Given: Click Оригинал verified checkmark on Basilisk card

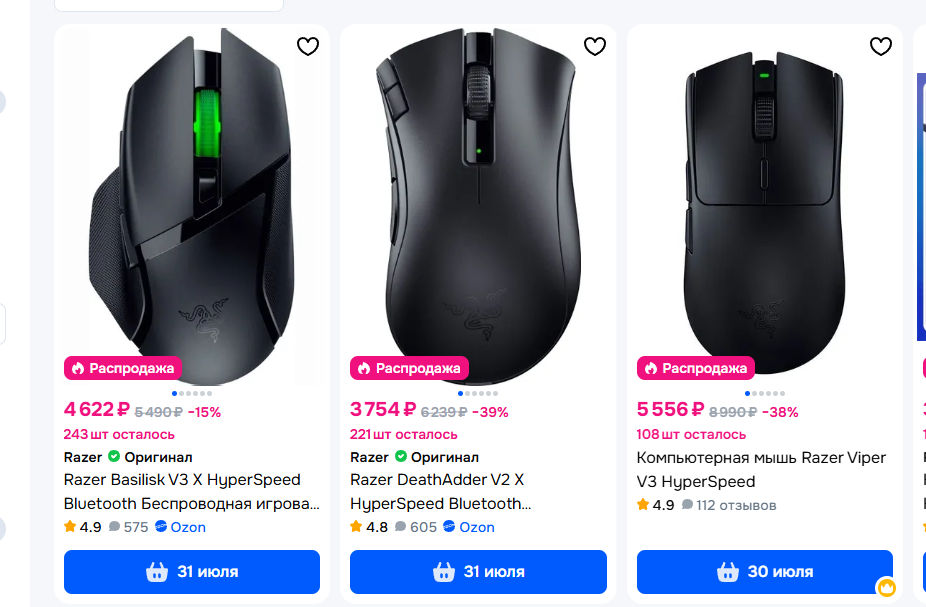Looking at the screenshot, I should (x=114, y=457).
